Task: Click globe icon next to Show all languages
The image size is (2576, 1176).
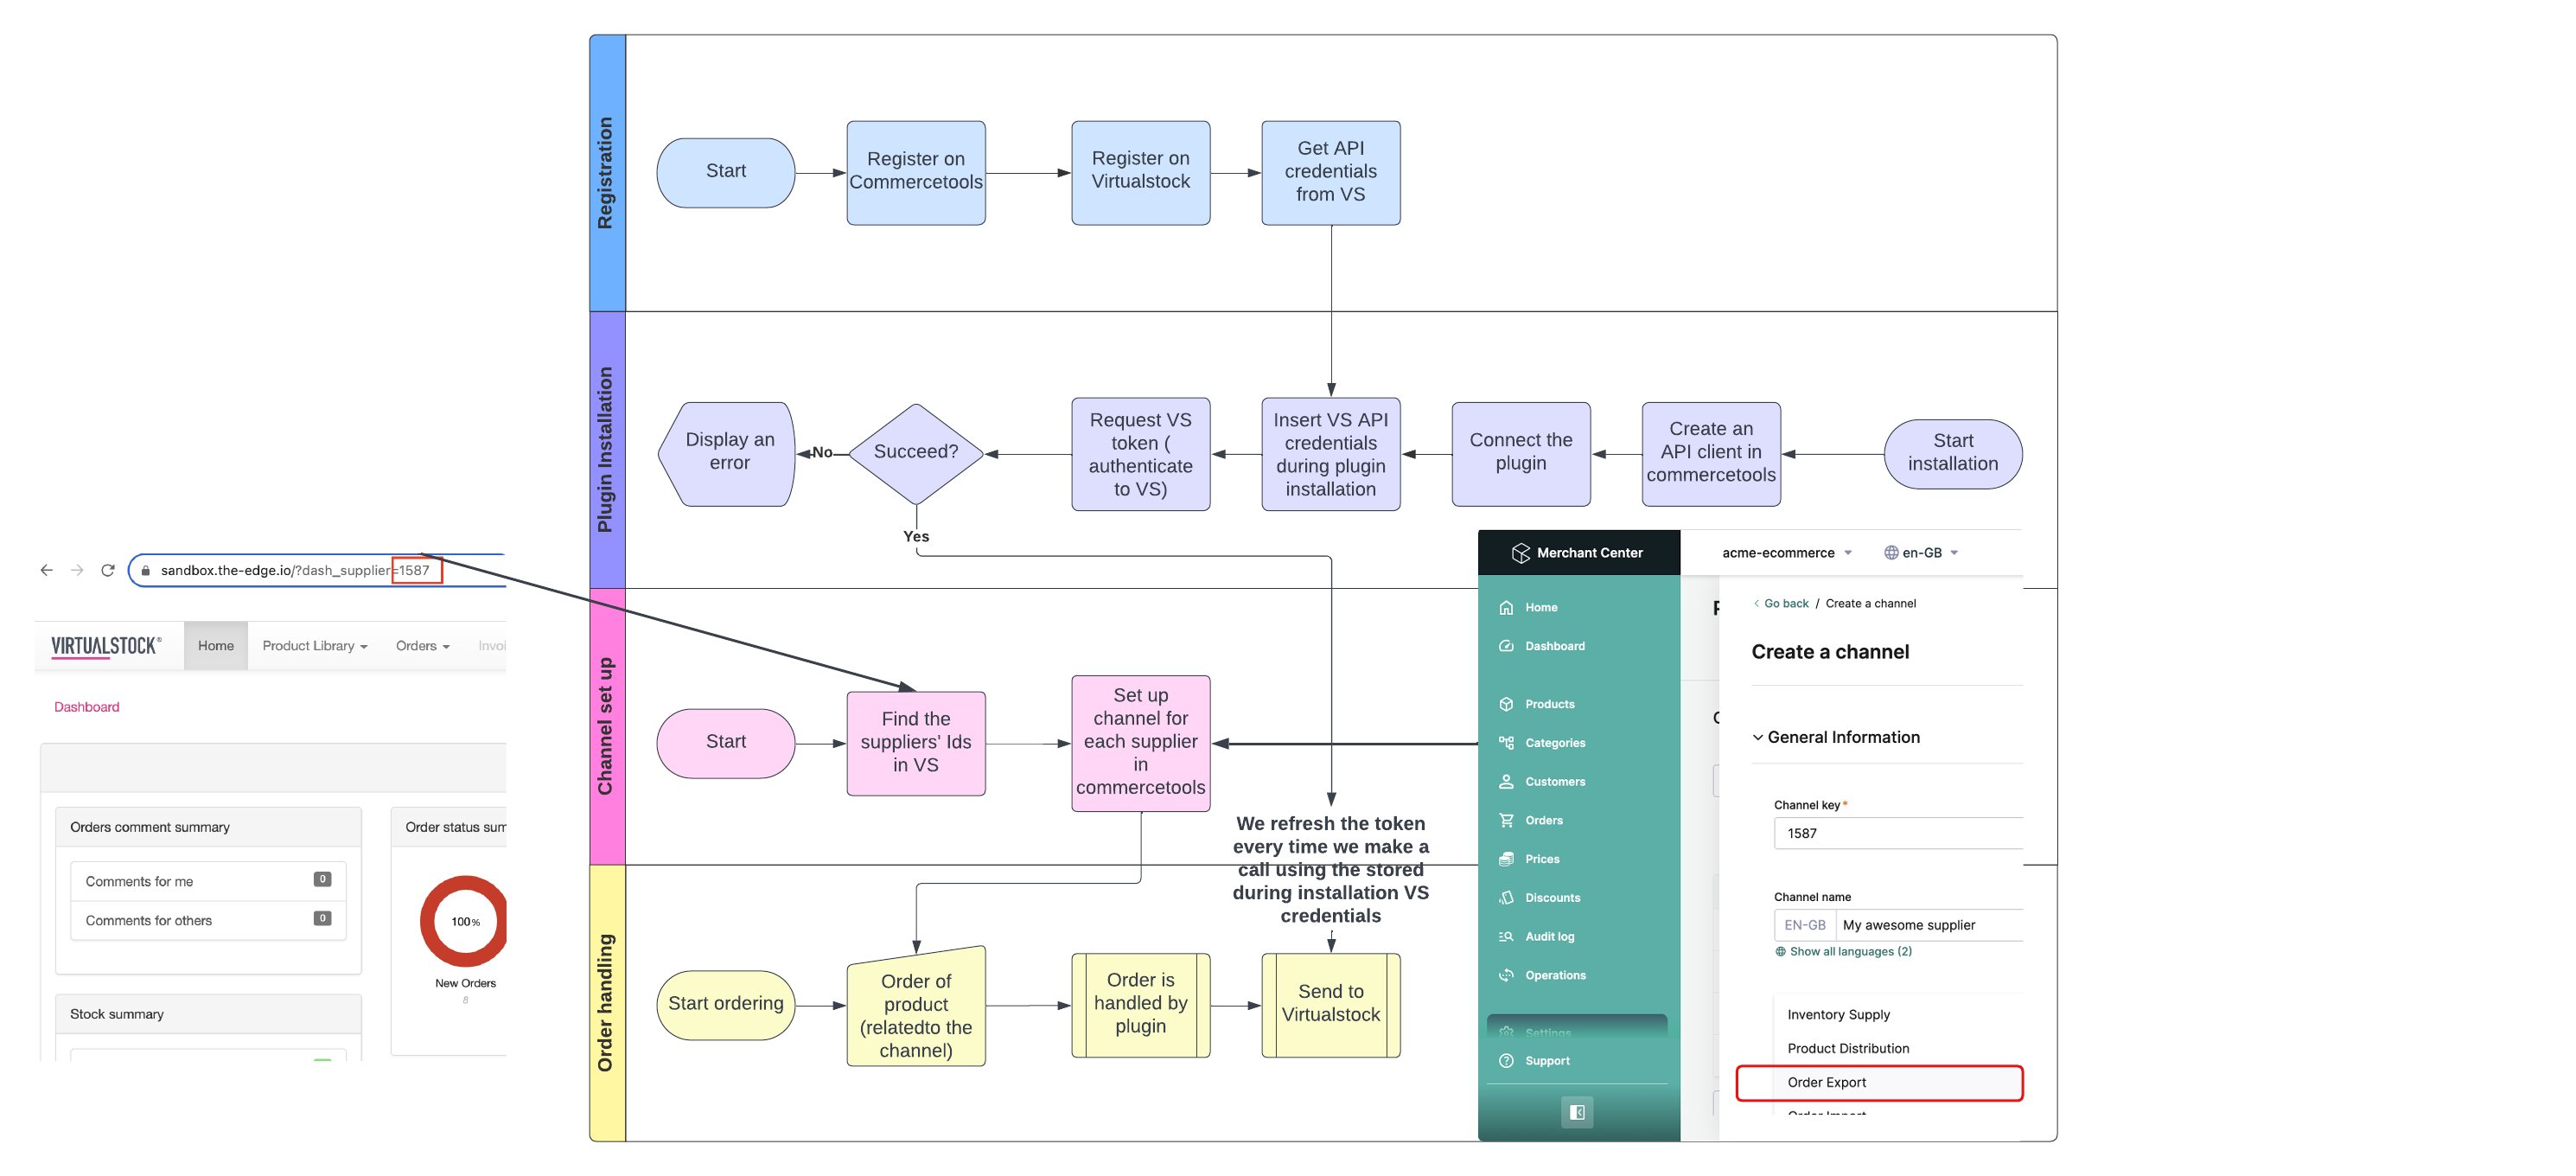Action: pos(1780,952)
